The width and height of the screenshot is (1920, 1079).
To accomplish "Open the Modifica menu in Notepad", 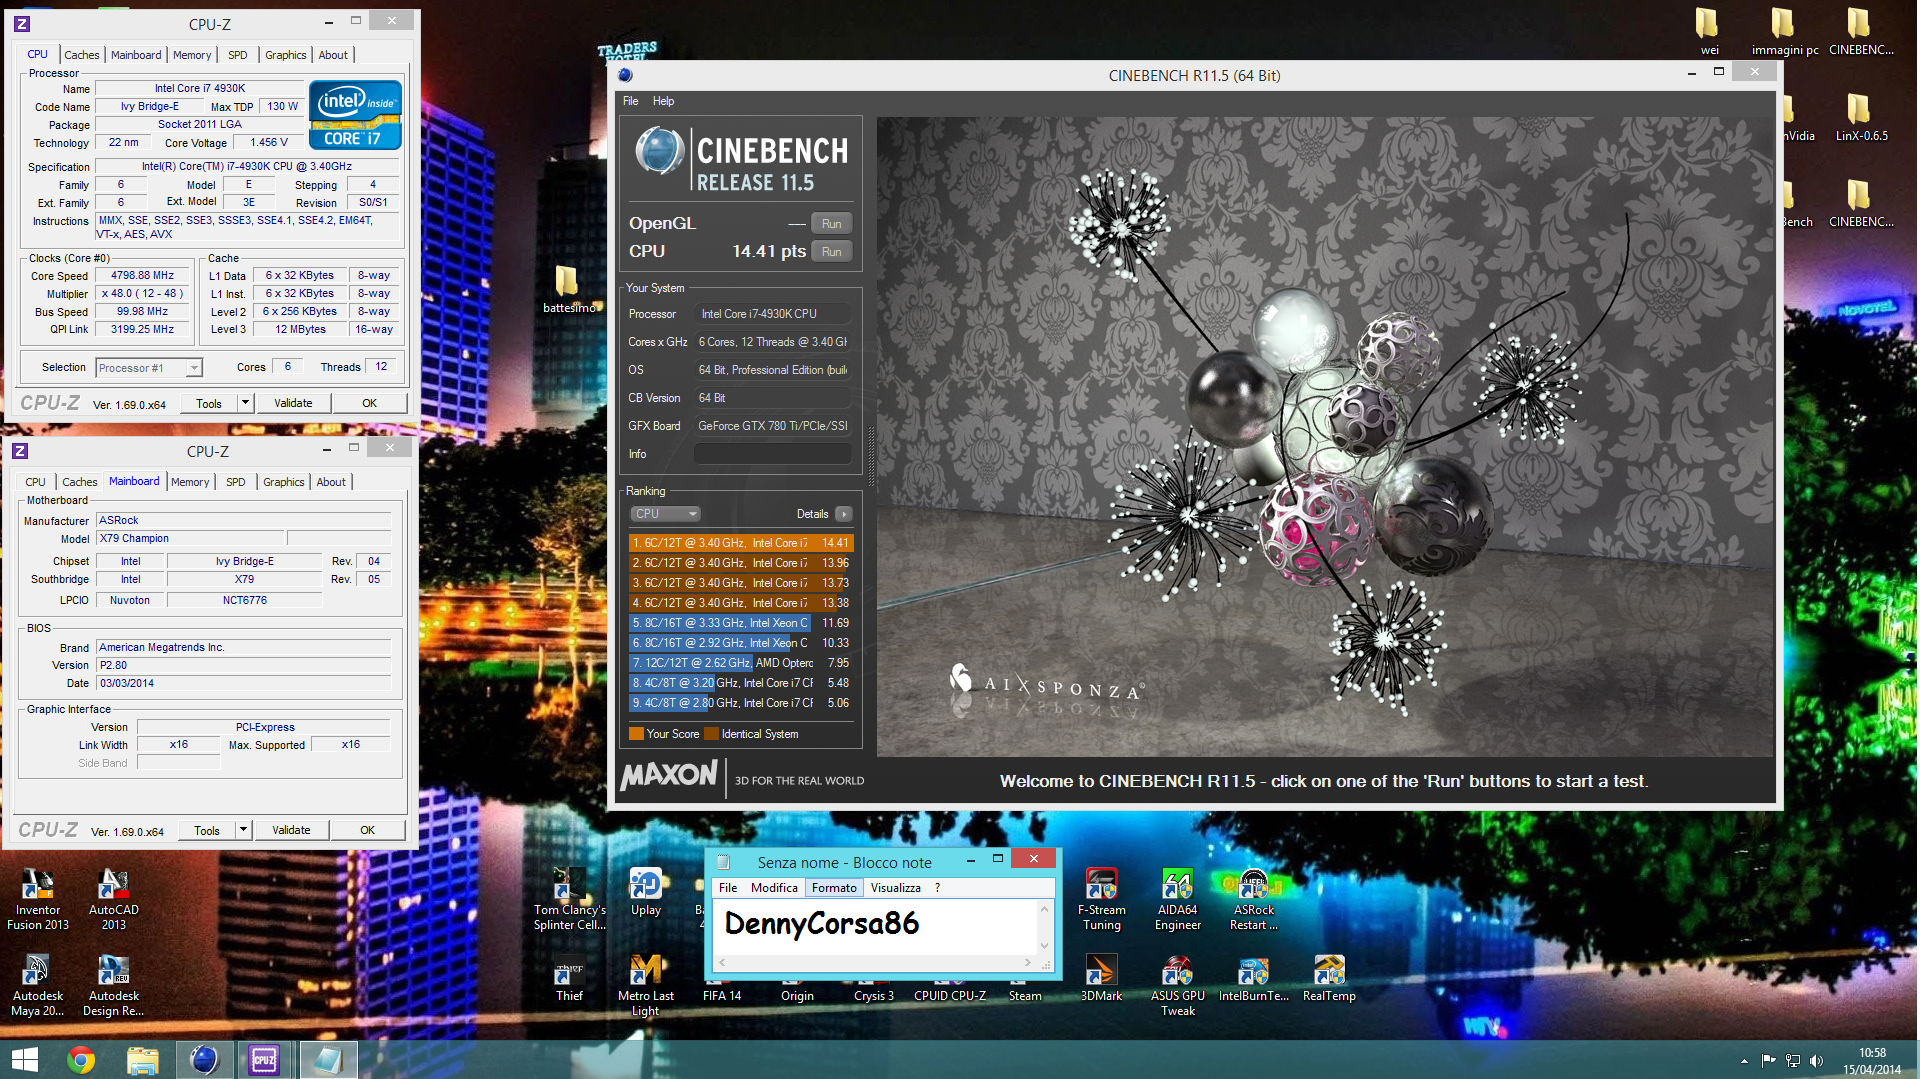I will tap(774, 888).
